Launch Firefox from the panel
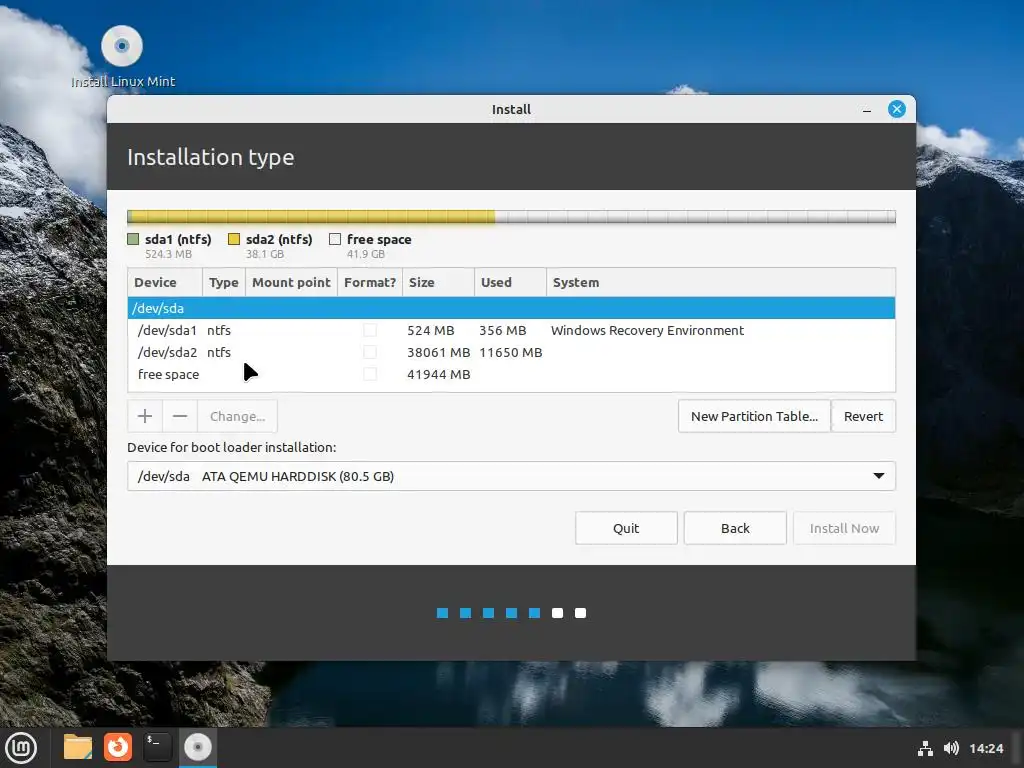Viewport: 1024px width, 768px height. pyautogui.click(x=118, y=747)
